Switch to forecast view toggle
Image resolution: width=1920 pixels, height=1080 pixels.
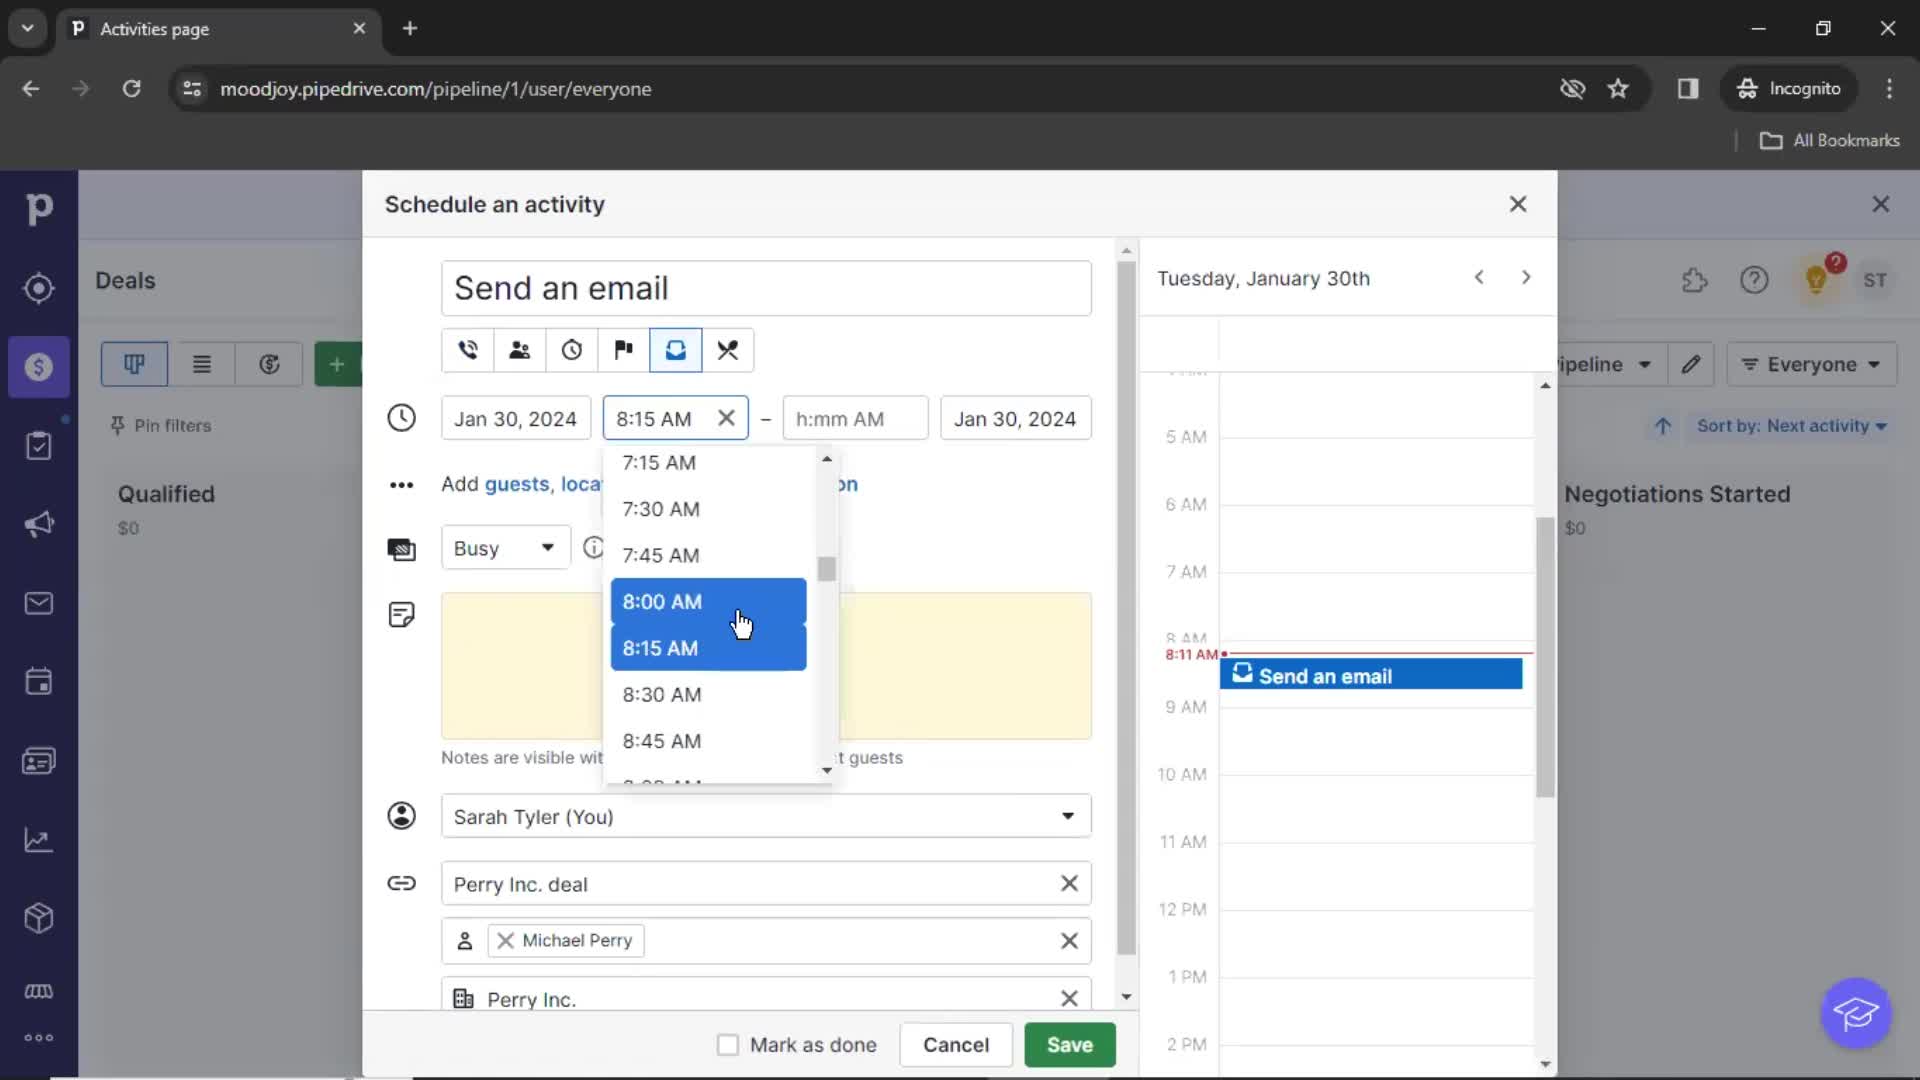point(269,365)
